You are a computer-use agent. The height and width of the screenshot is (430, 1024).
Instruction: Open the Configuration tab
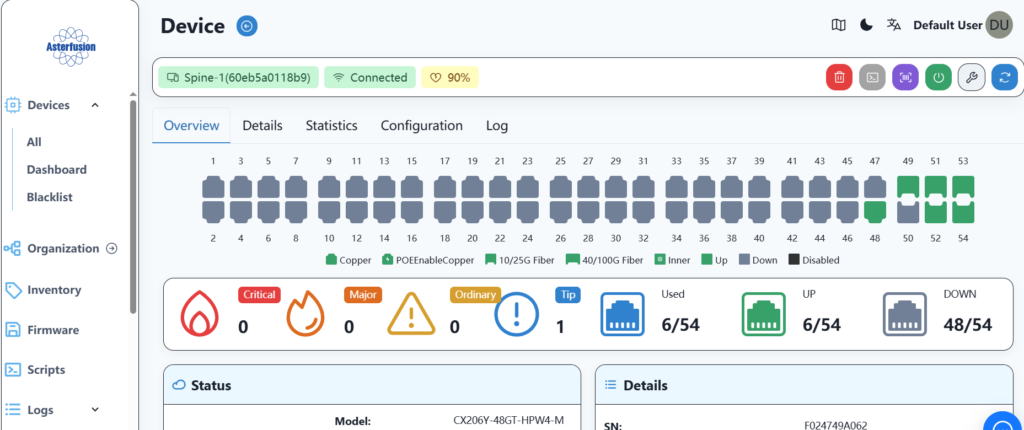pyautogui.click(x=421, y=126)
